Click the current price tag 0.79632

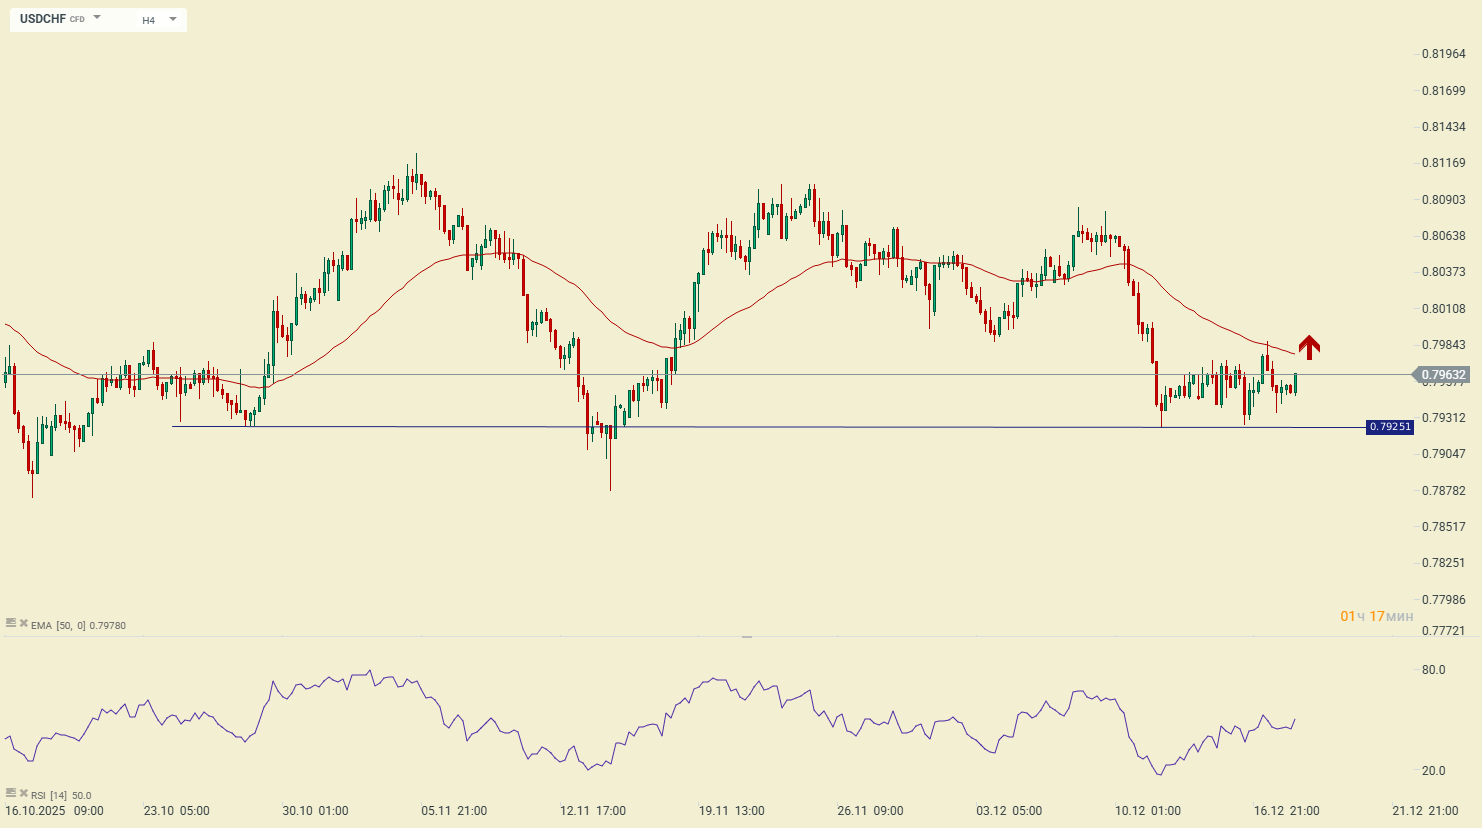[1445, 375]
